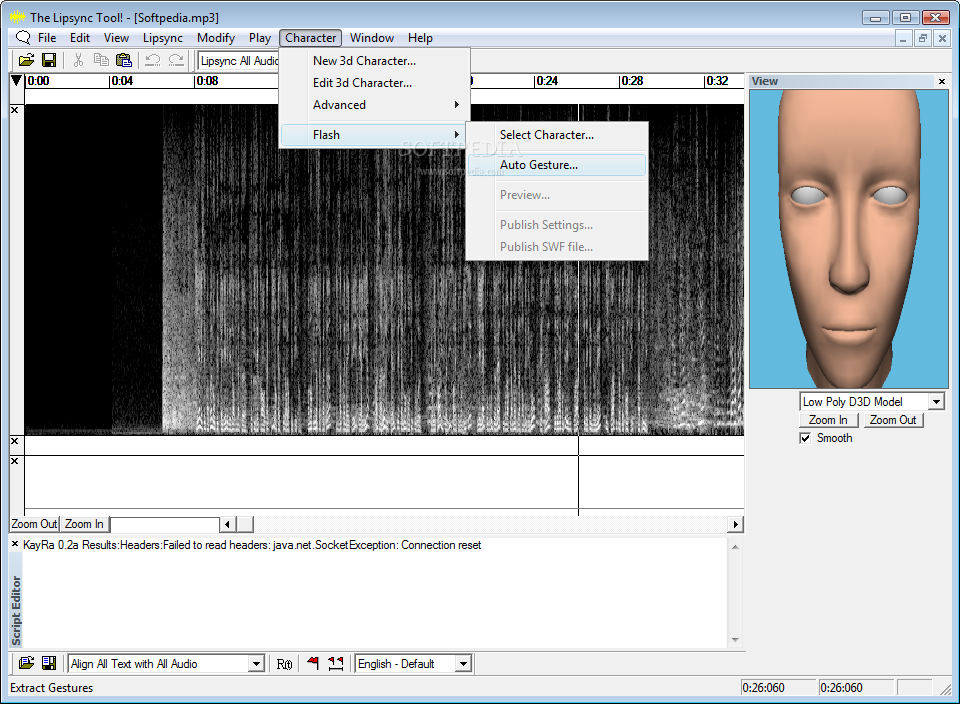Choose New 3d Character... menu entry

(x=375, y=61)
